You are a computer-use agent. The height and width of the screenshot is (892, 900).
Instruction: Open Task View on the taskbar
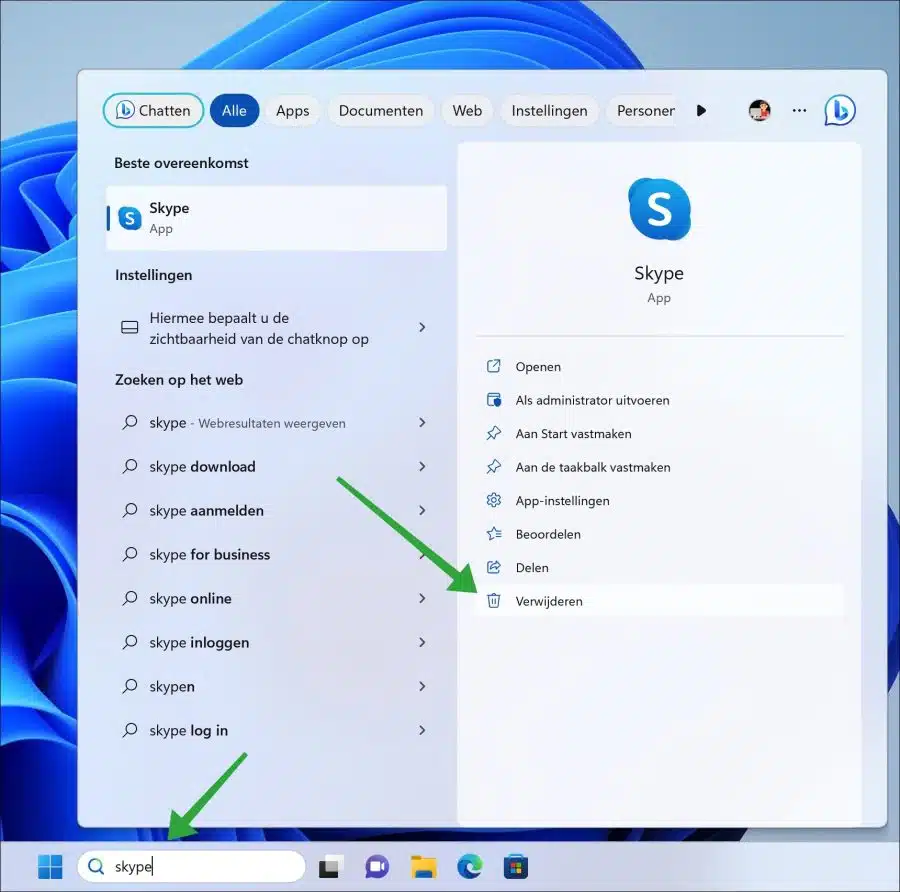click(x=331, y=866)
